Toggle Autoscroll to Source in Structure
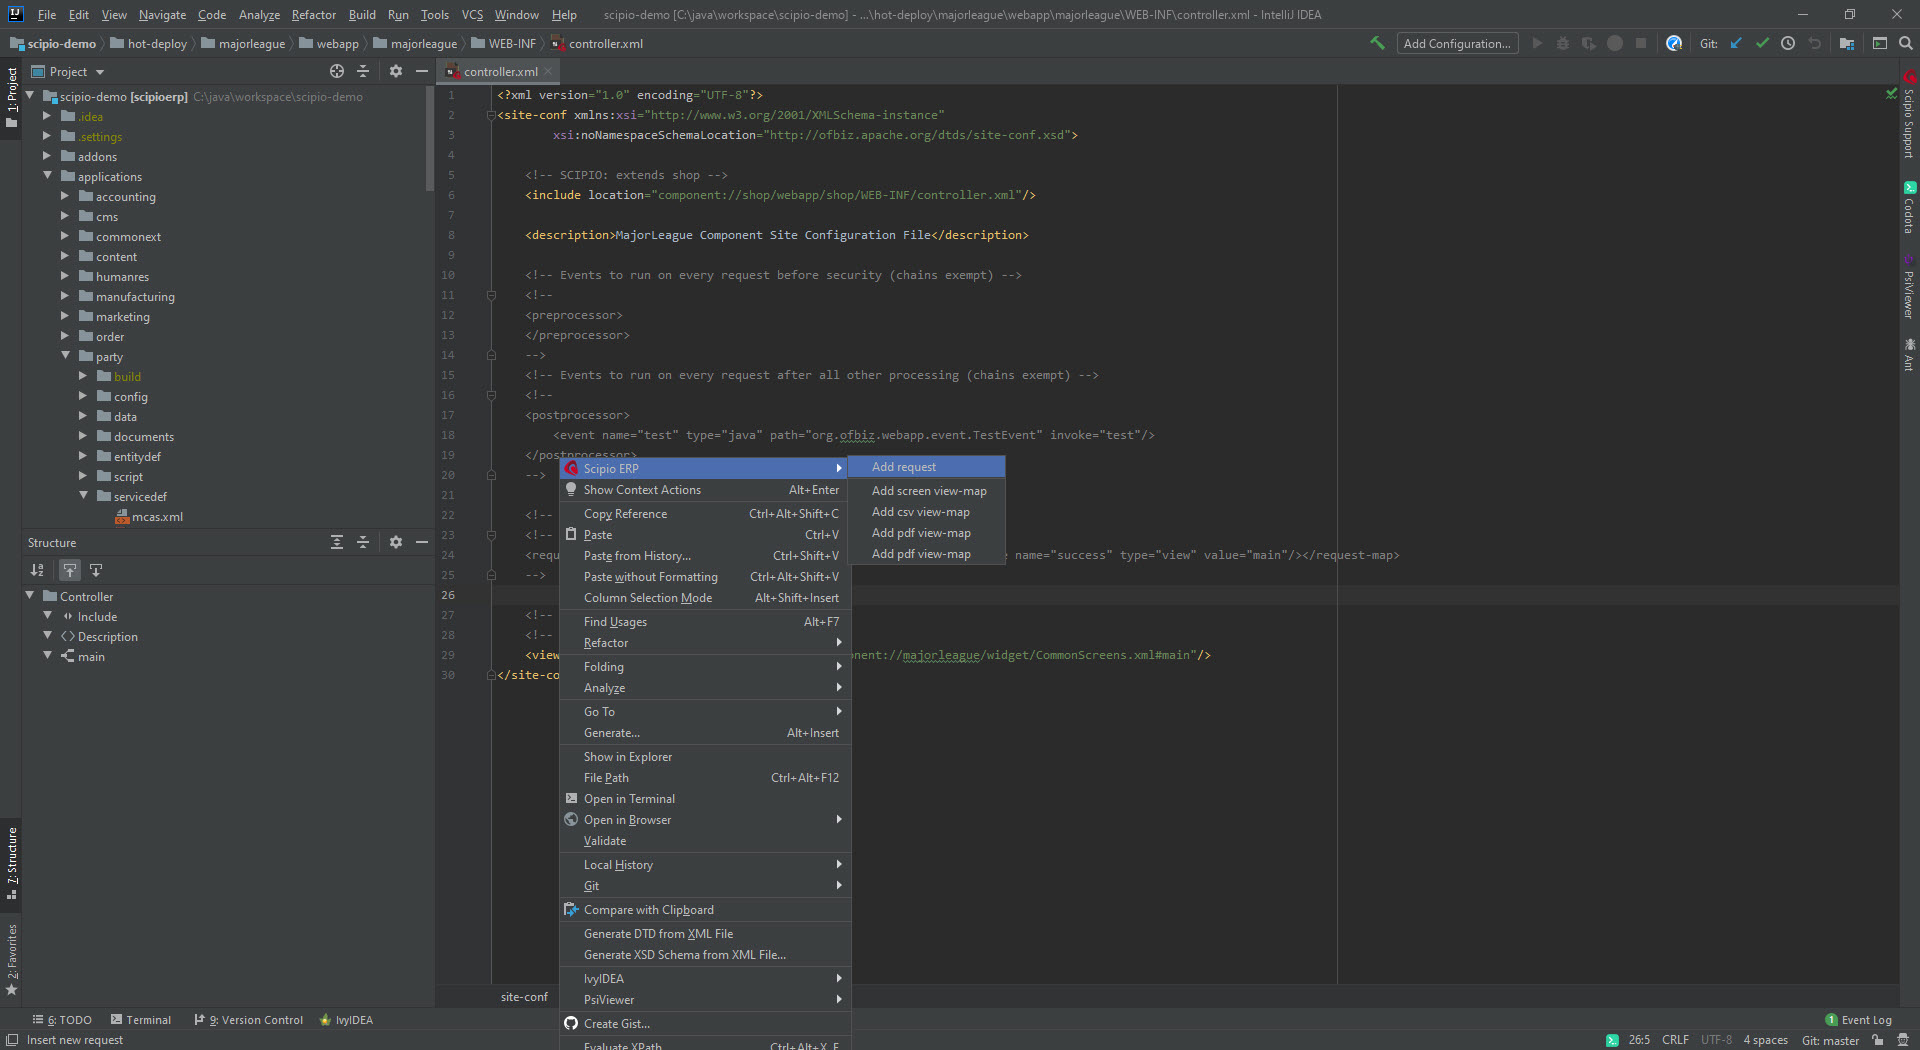 pyautogui.click(x=69, y=570)
